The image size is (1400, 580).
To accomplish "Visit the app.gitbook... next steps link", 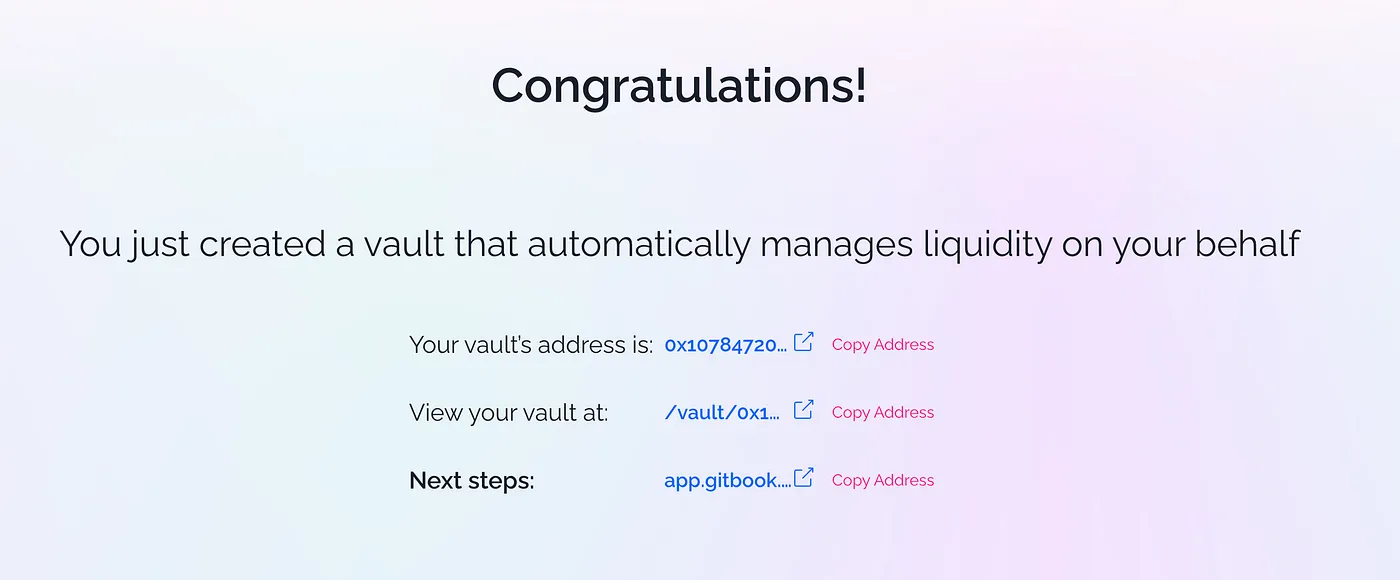I will 727,481.
